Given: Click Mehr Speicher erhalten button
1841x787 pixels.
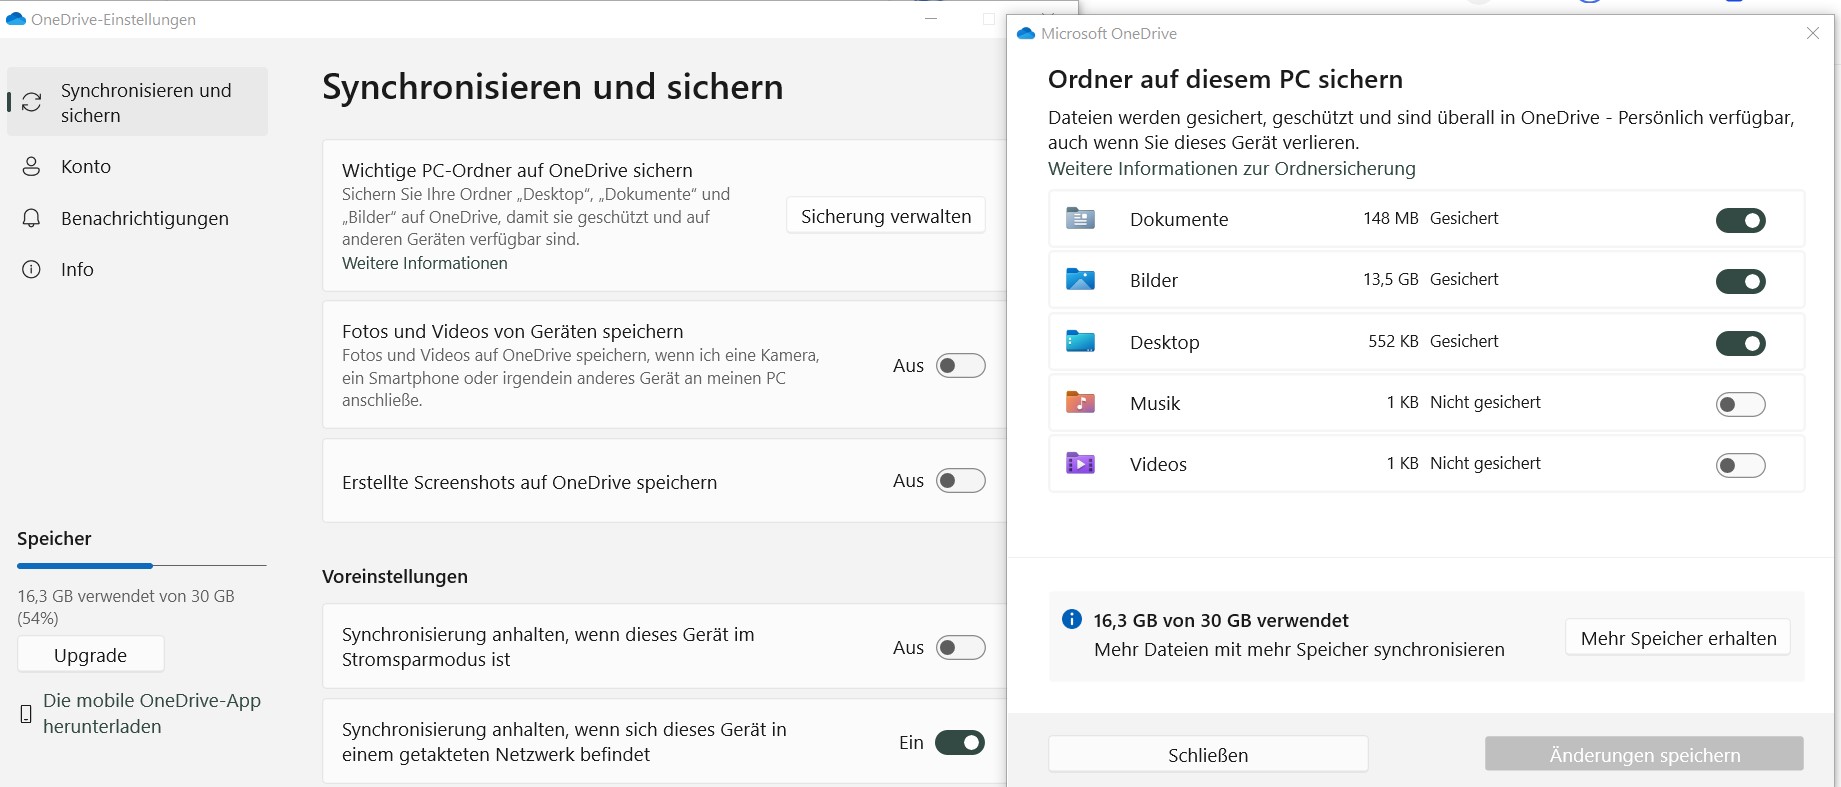Looking at the screenshot, I should point(1677,638).
